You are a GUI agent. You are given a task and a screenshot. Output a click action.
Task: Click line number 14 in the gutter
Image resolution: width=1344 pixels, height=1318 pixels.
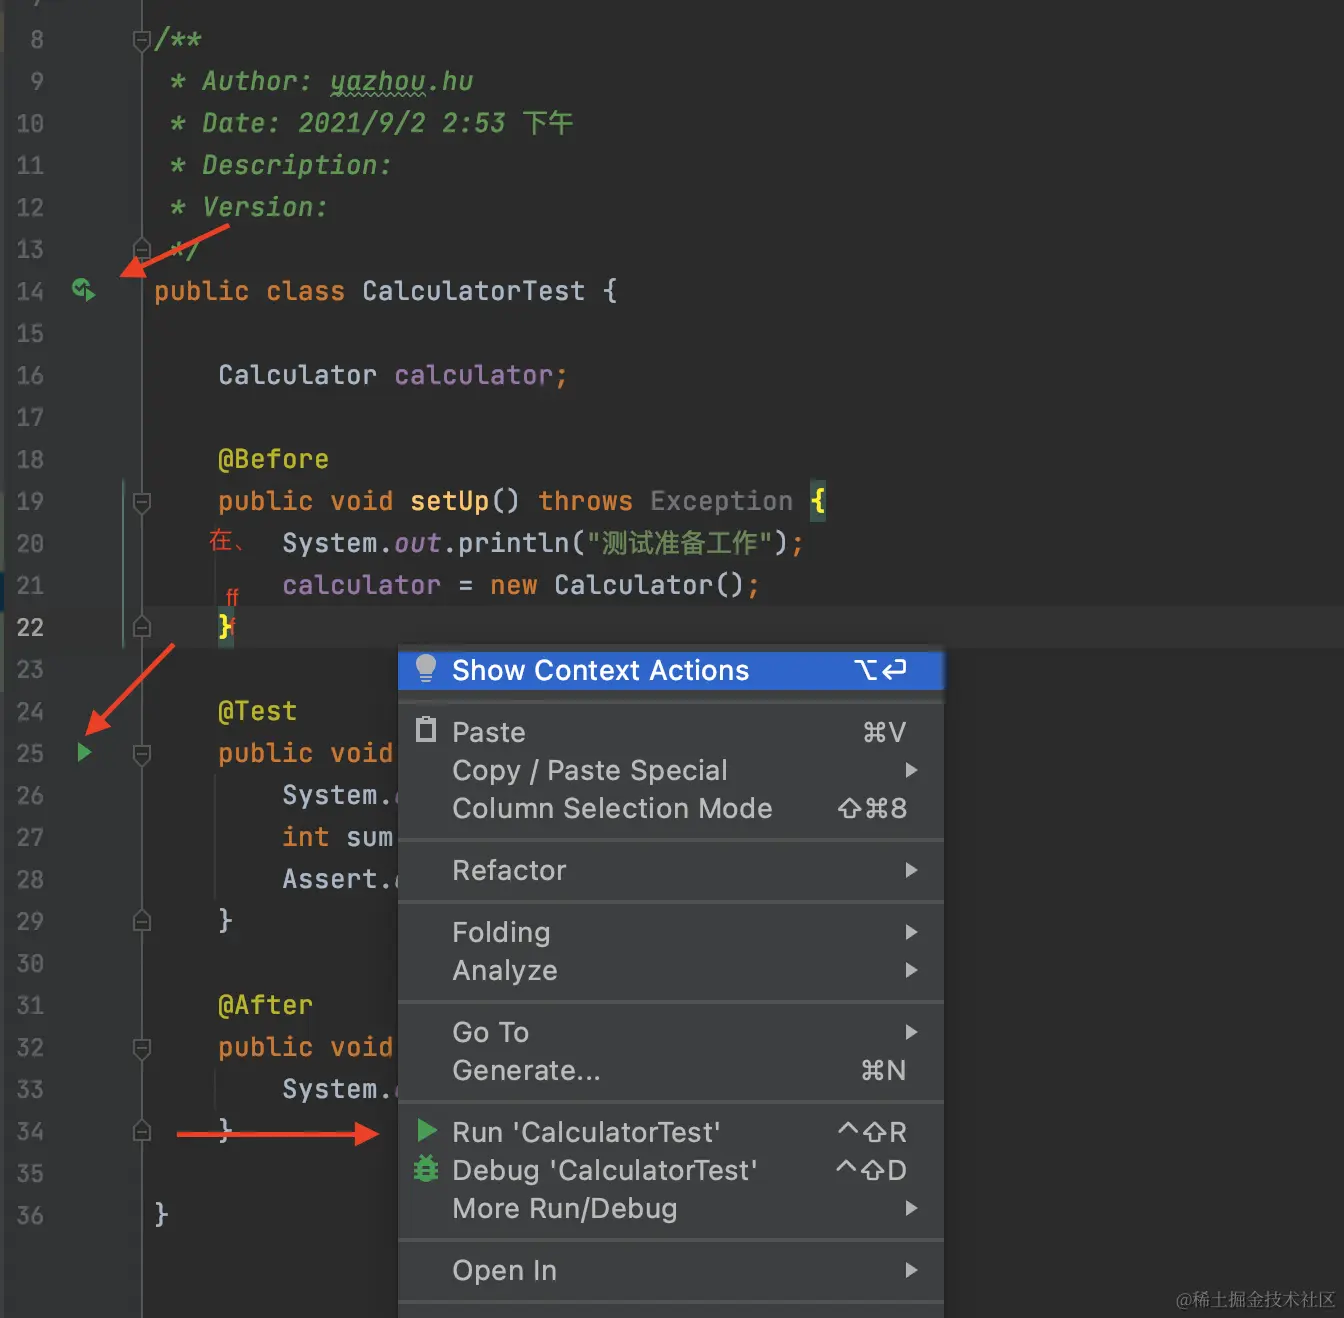[30, 291]
